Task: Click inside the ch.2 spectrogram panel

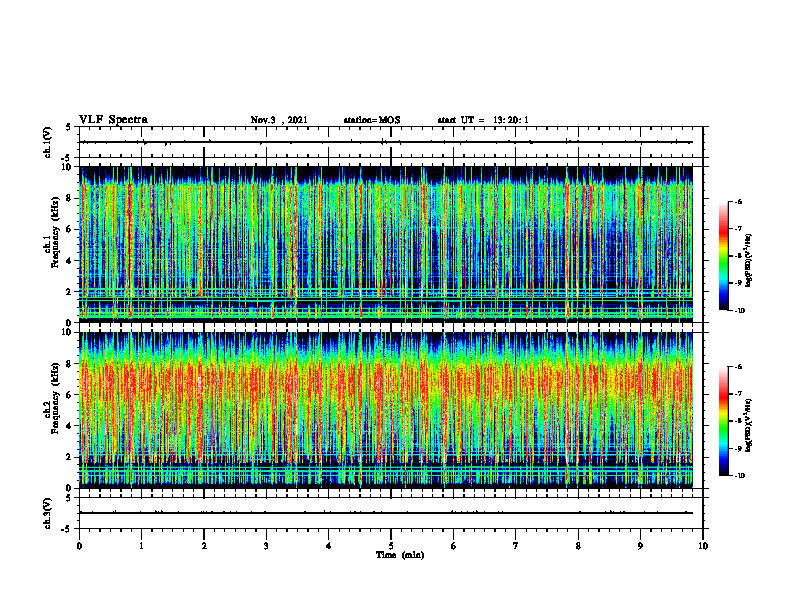Action: [x=386, y=410]
